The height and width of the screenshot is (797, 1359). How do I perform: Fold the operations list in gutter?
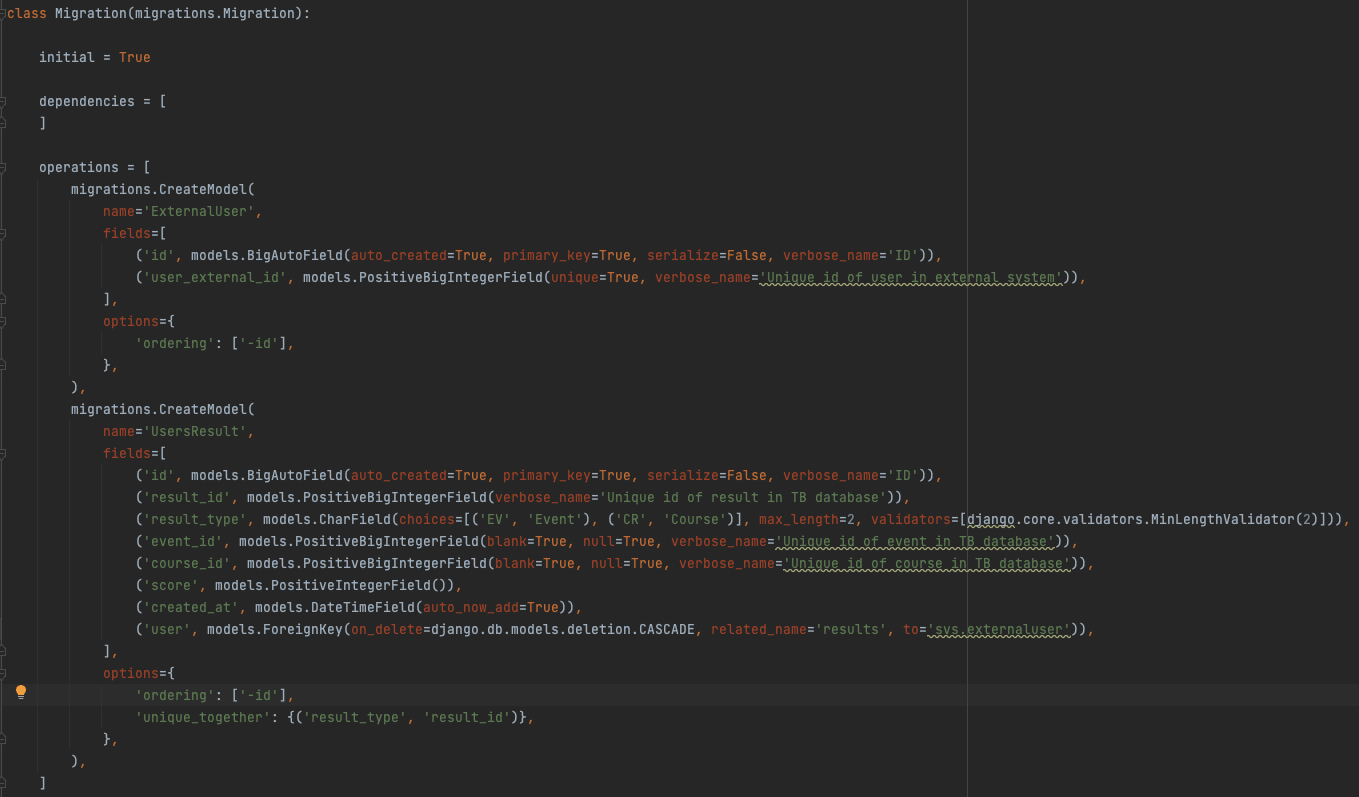4,167
